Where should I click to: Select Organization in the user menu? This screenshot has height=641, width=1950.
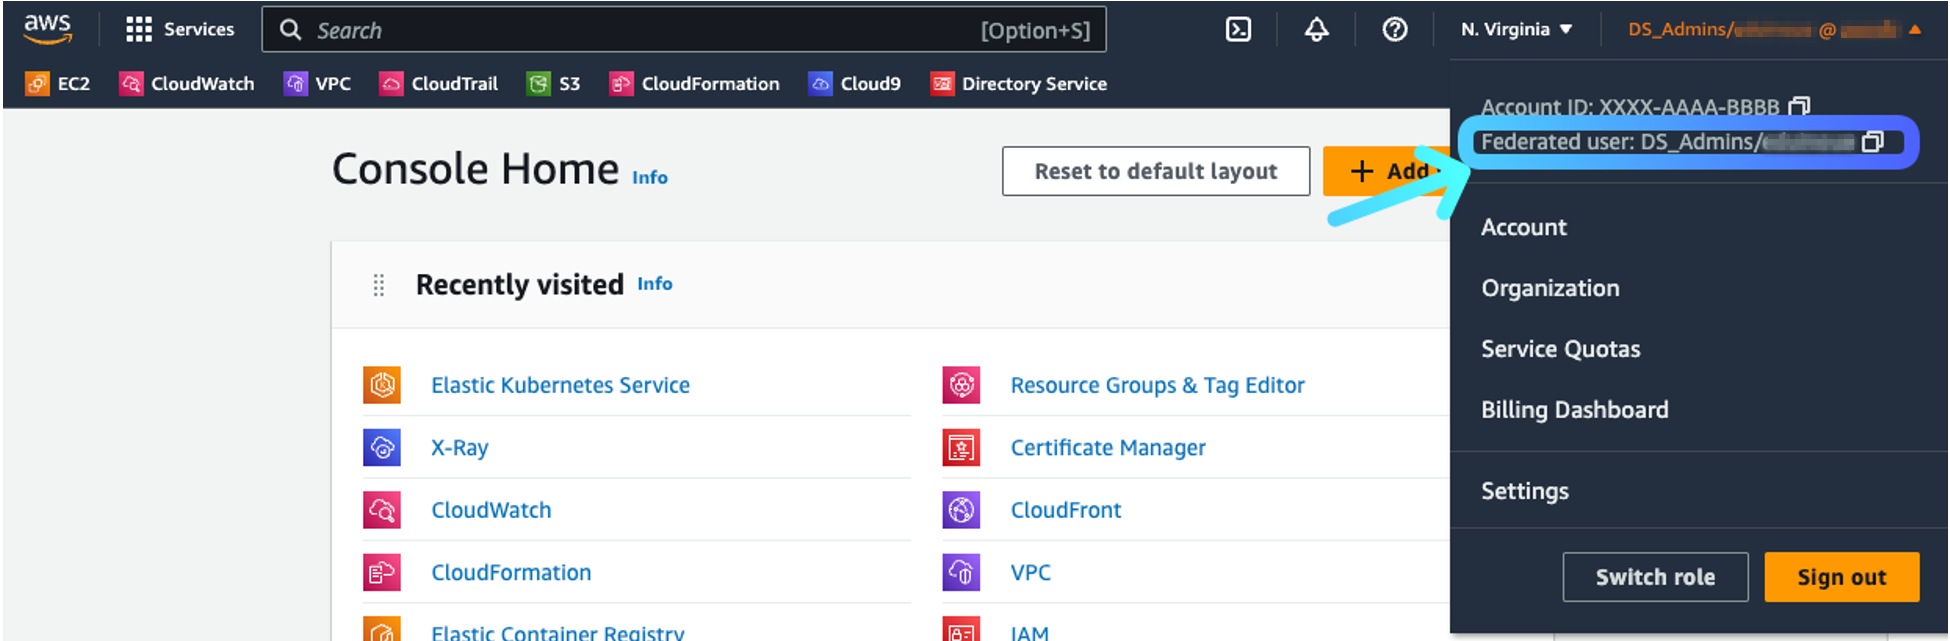coord(1550,288)
